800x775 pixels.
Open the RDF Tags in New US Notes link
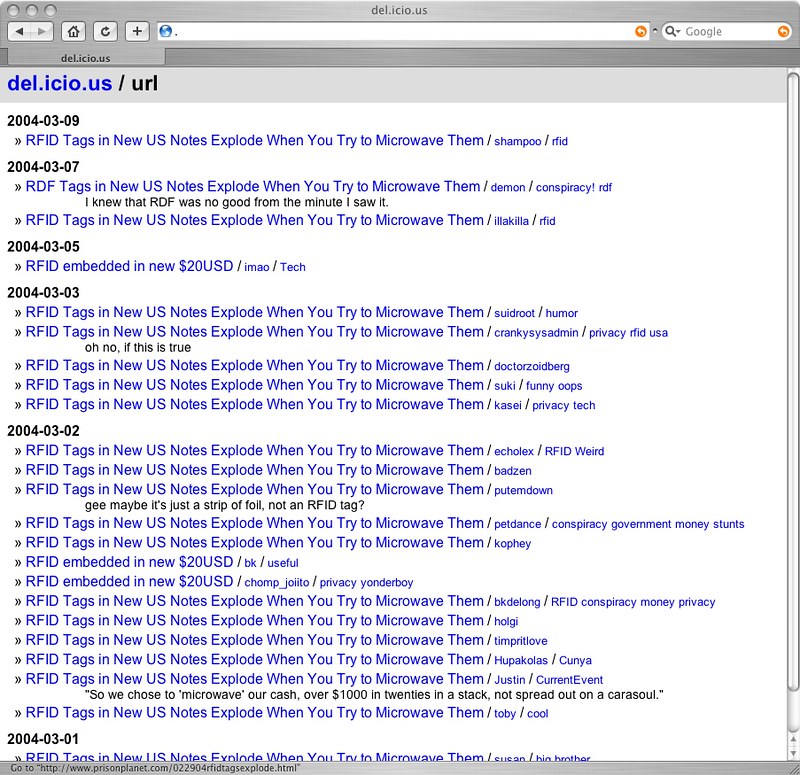[253, 186]
